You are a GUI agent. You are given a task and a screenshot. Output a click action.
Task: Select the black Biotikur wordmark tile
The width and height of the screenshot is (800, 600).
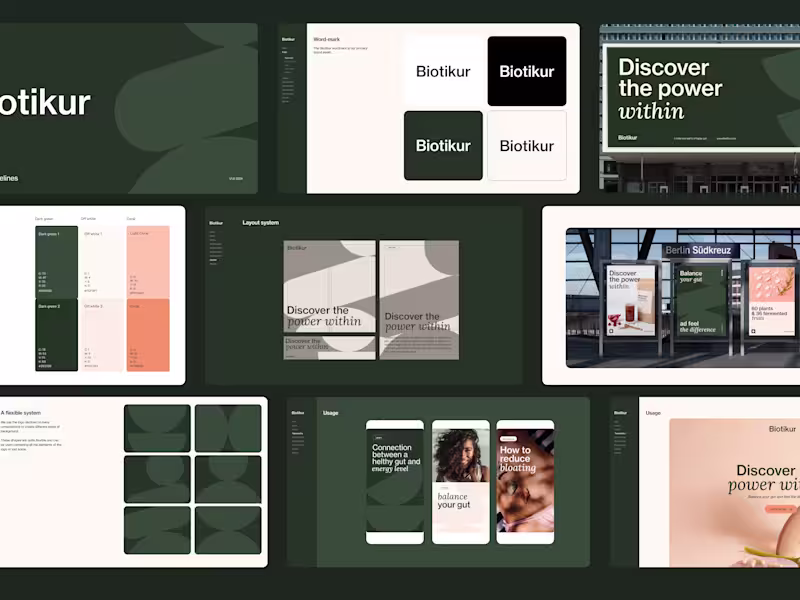tap(527, 71)
